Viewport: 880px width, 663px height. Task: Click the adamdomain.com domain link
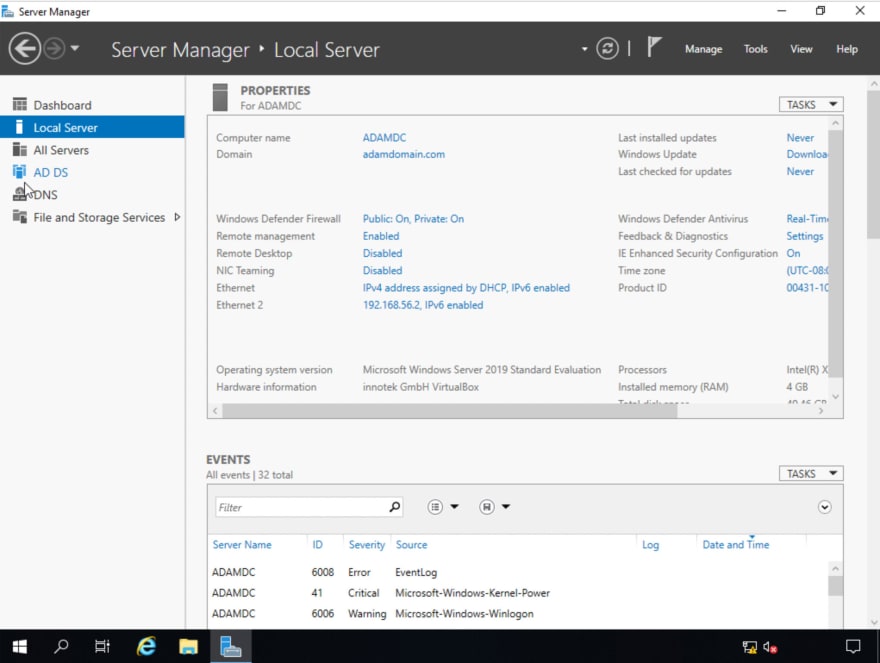(x=404, y=154)
